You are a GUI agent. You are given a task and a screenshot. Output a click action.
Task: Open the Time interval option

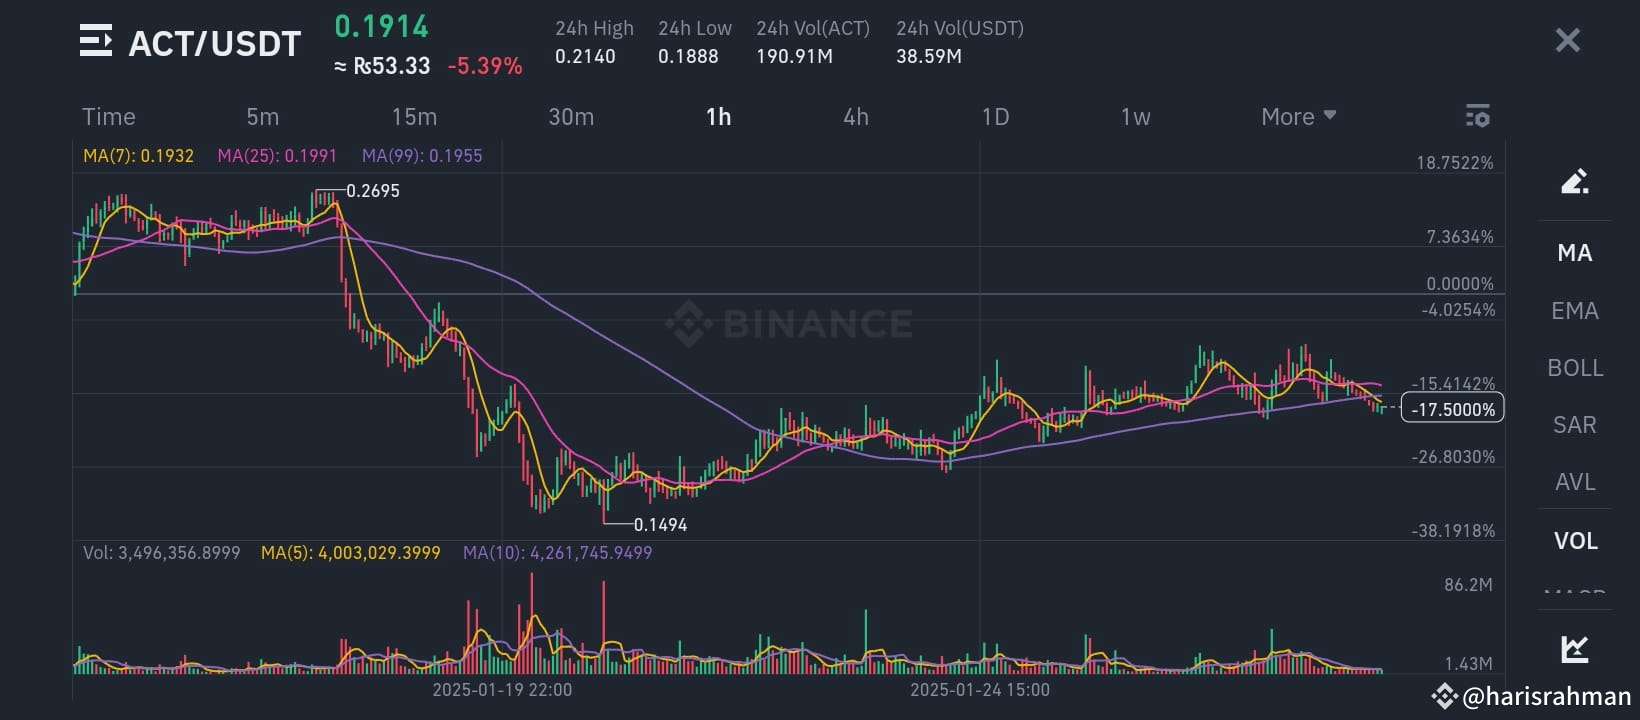tap(108, 116)
